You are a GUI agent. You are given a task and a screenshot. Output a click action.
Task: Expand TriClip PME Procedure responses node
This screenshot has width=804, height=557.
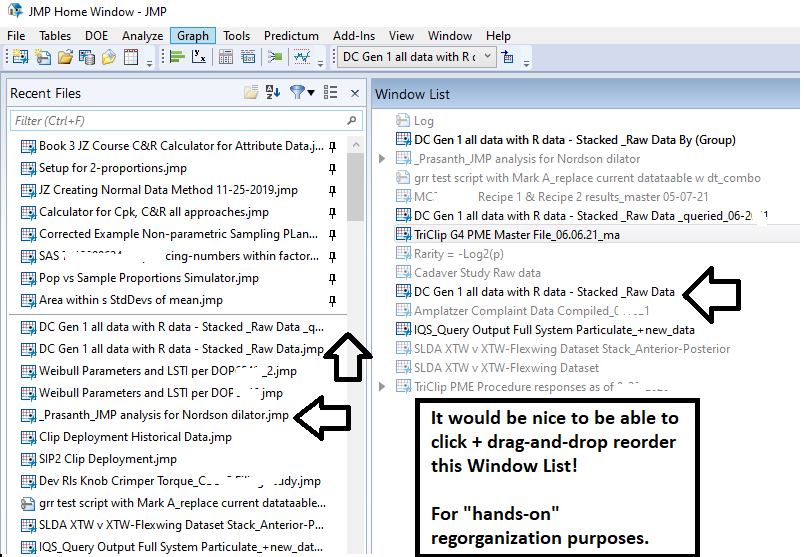click(x=382, y=387)
